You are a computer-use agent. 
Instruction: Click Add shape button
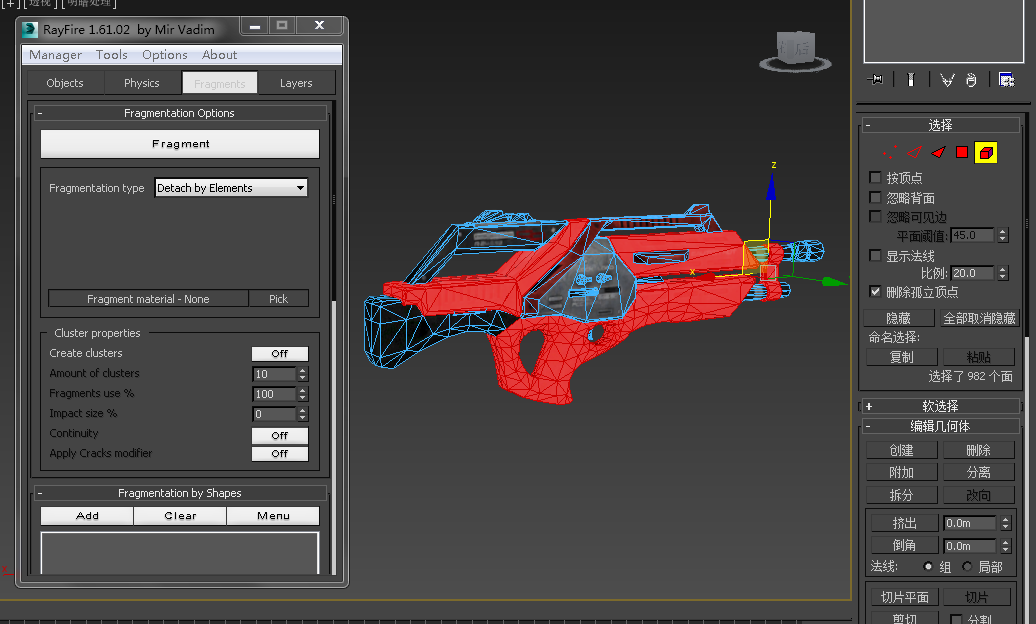[x=87, y=516]
